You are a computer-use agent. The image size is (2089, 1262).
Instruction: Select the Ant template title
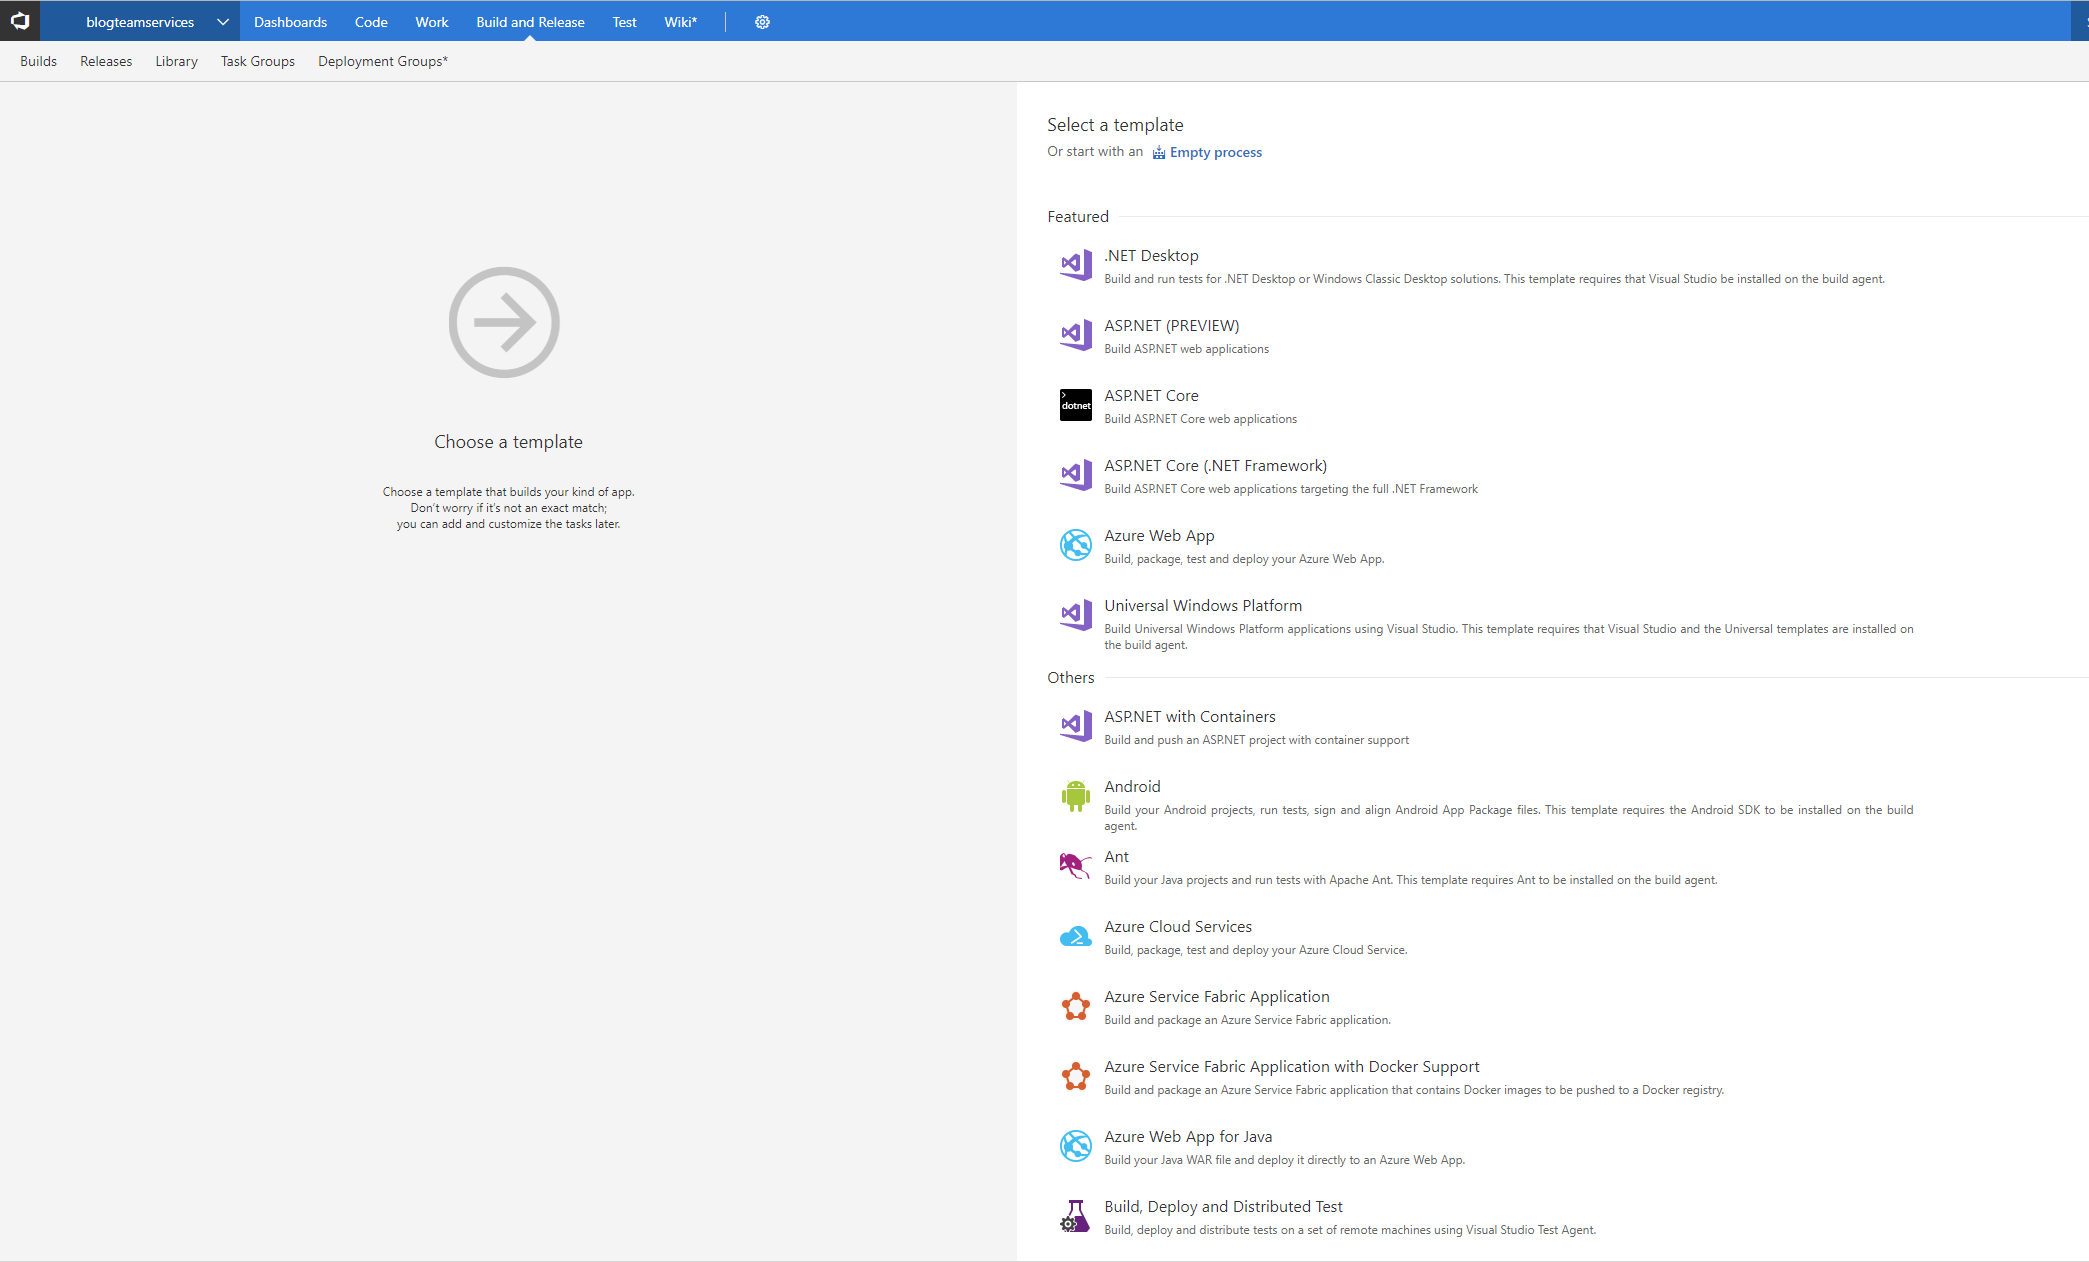coord(1116,857)
